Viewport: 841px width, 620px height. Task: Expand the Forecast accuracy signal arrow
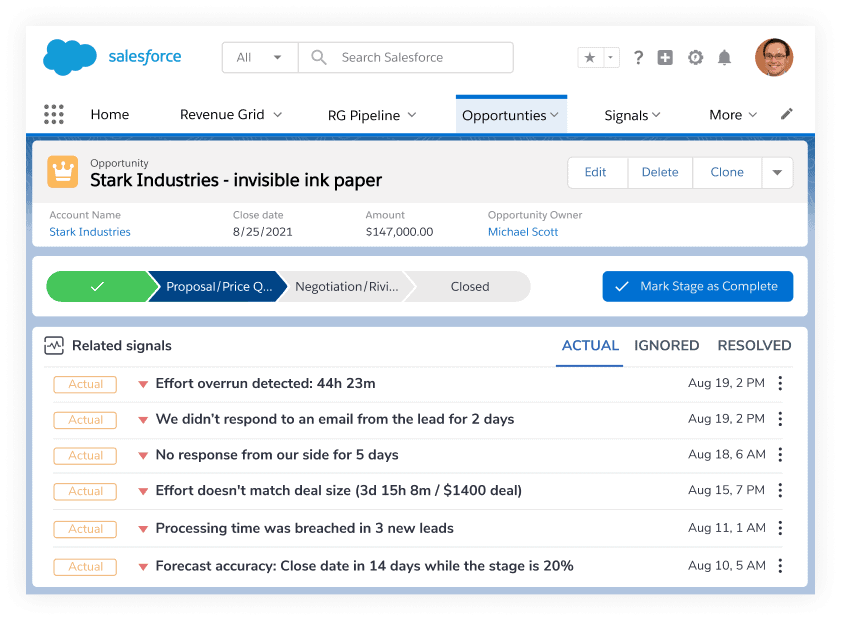coord(143,567)
